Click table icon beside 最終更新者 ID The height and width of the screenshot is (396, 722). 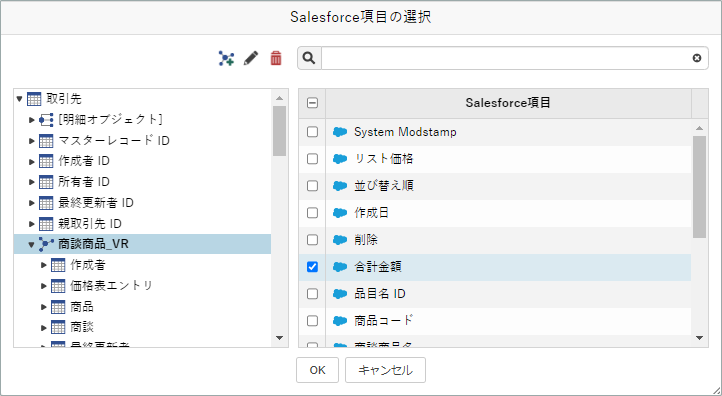pos(46,203)
